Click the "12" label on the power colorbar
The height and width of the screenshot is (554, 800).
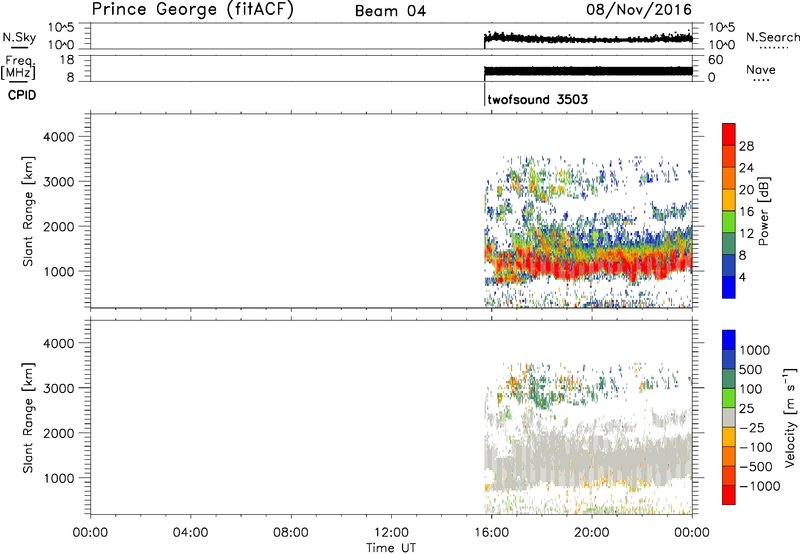pos(746,234)
